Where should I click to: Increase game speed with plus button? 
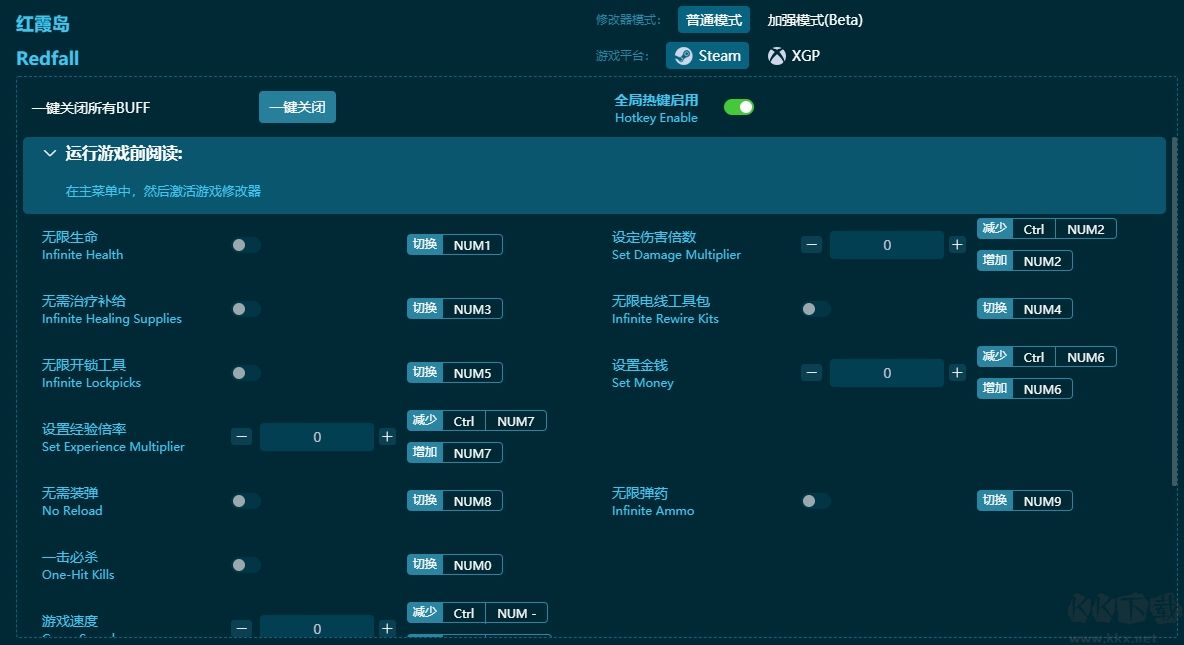coord(387,628)
